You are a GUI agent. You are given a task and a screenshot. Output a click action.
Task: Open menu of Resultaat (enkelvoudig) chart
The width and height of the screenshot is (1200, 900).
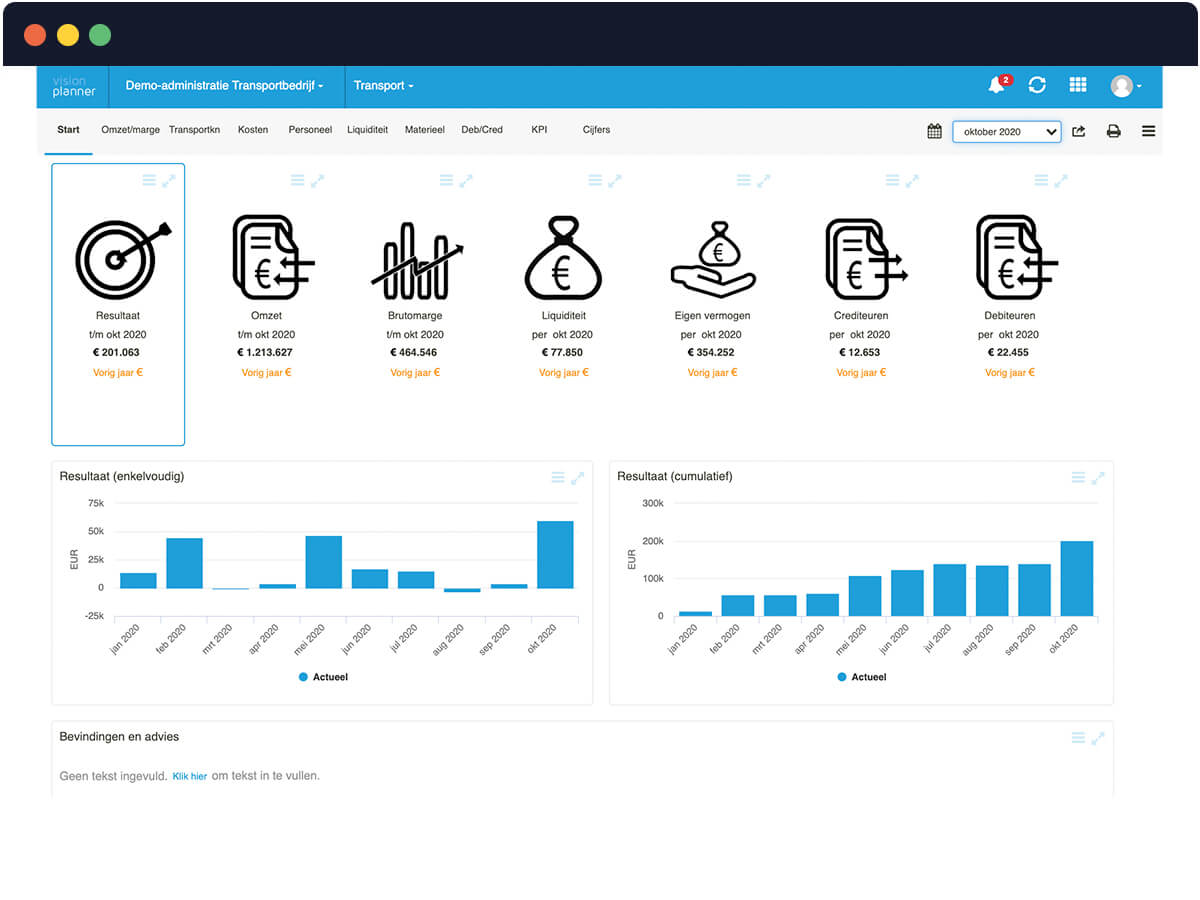pos(558,478)
